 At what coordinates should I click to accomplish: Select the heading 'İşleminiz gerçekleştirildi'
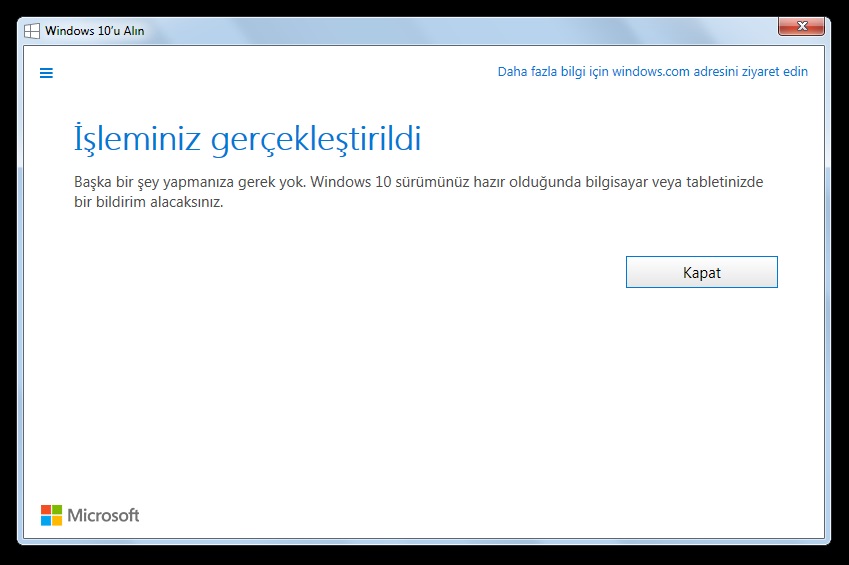point(247,138)
